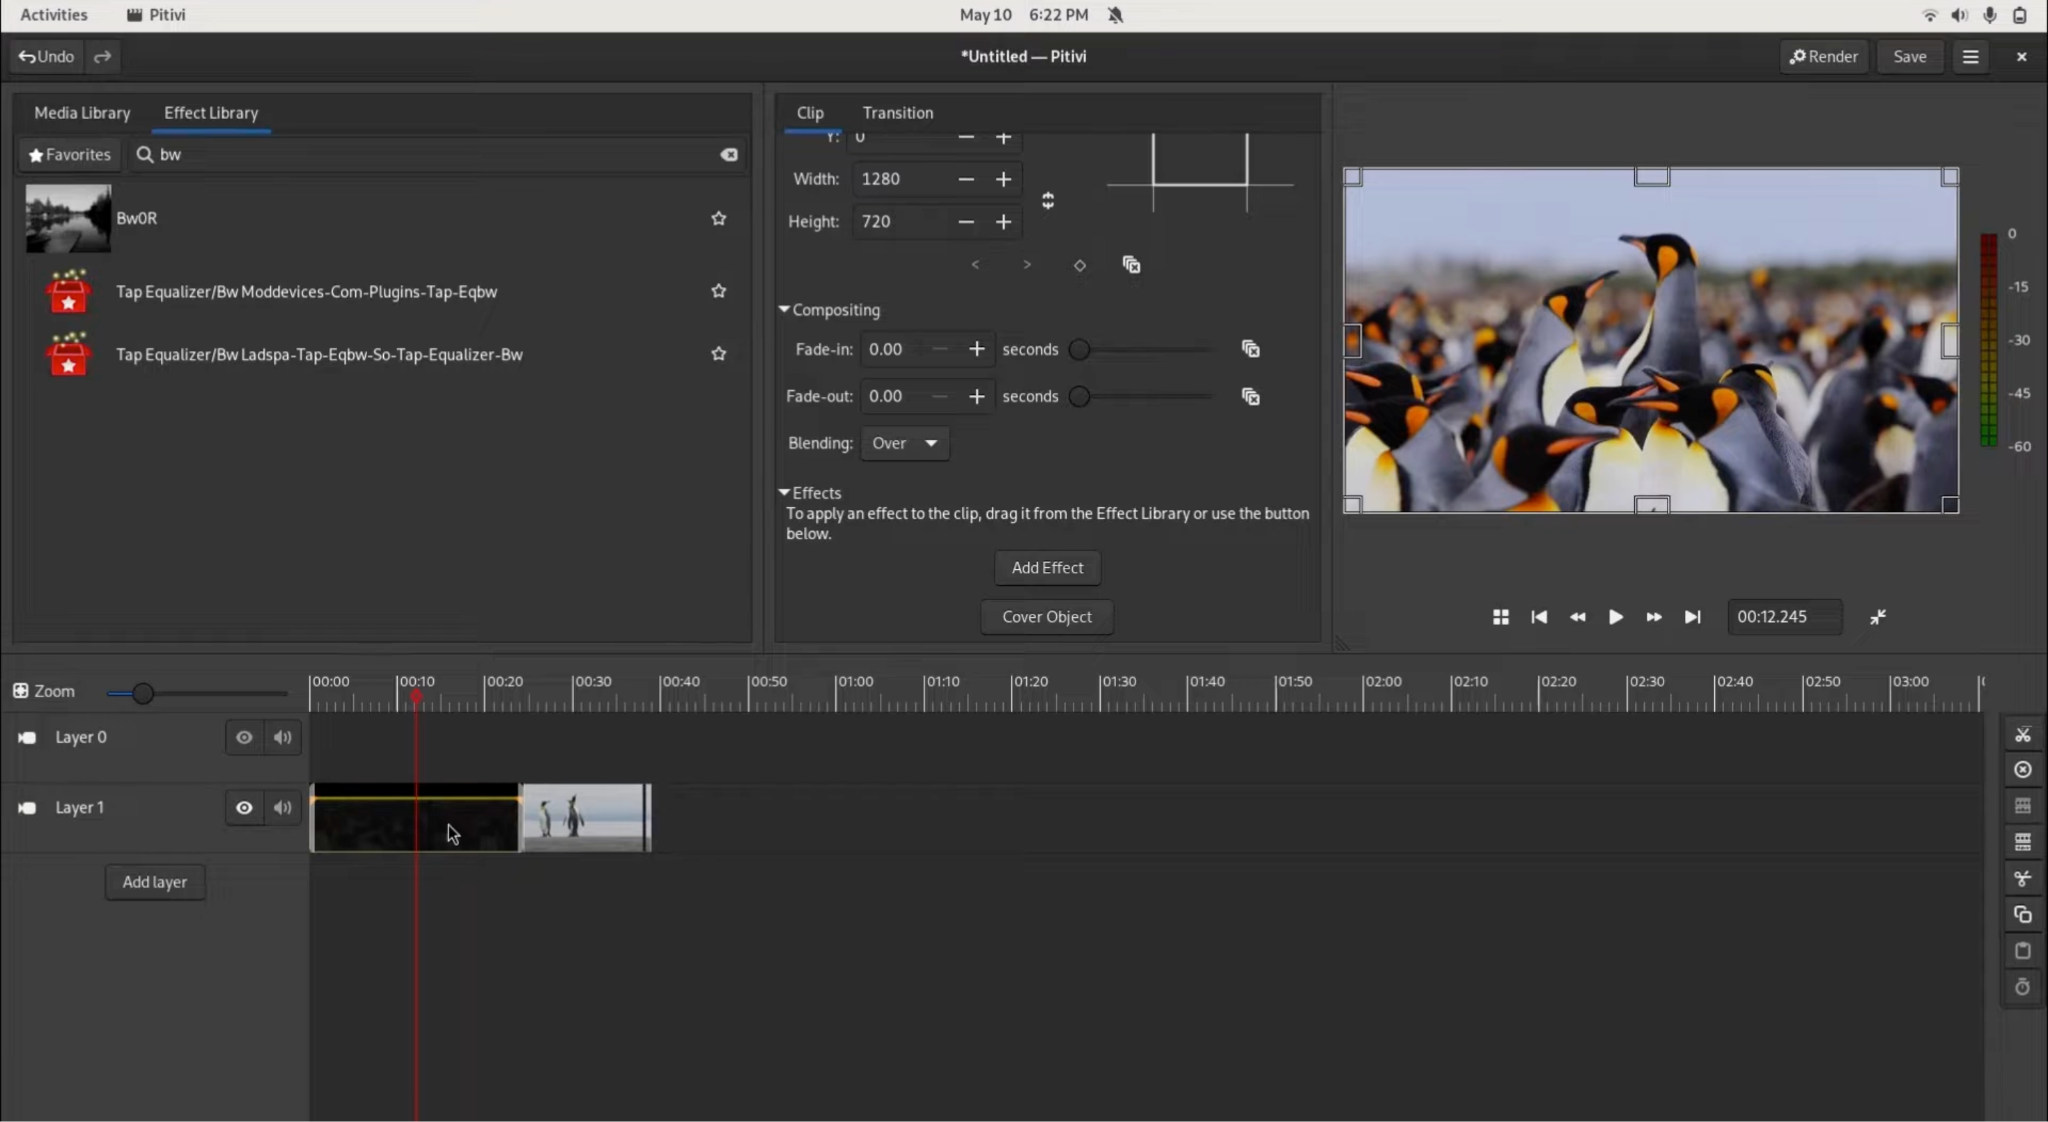Delete the selected clip
The width and height of the screenshot is (2048, 1122).
point(2023,769)
